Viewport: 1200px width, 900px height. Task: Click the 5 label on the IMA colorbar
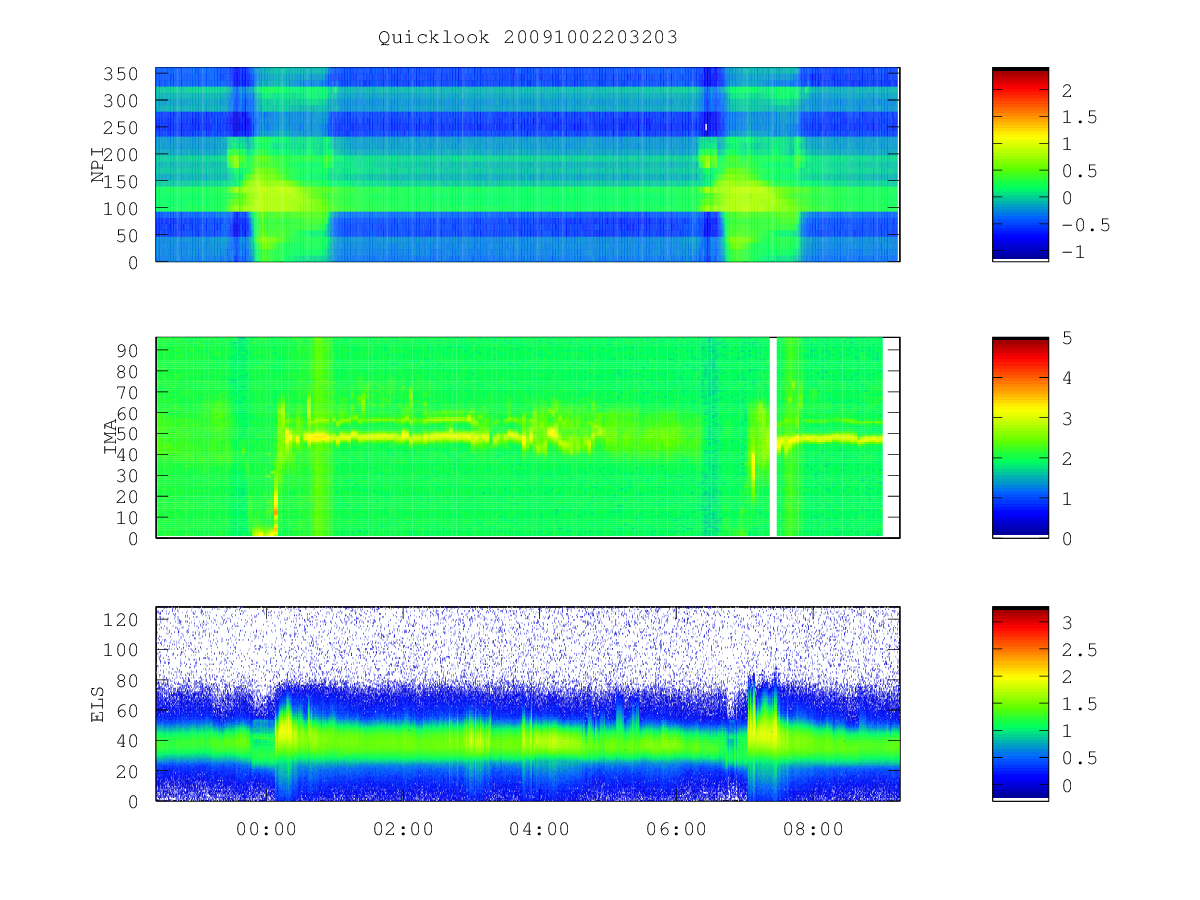click(x=1068, y=338)
